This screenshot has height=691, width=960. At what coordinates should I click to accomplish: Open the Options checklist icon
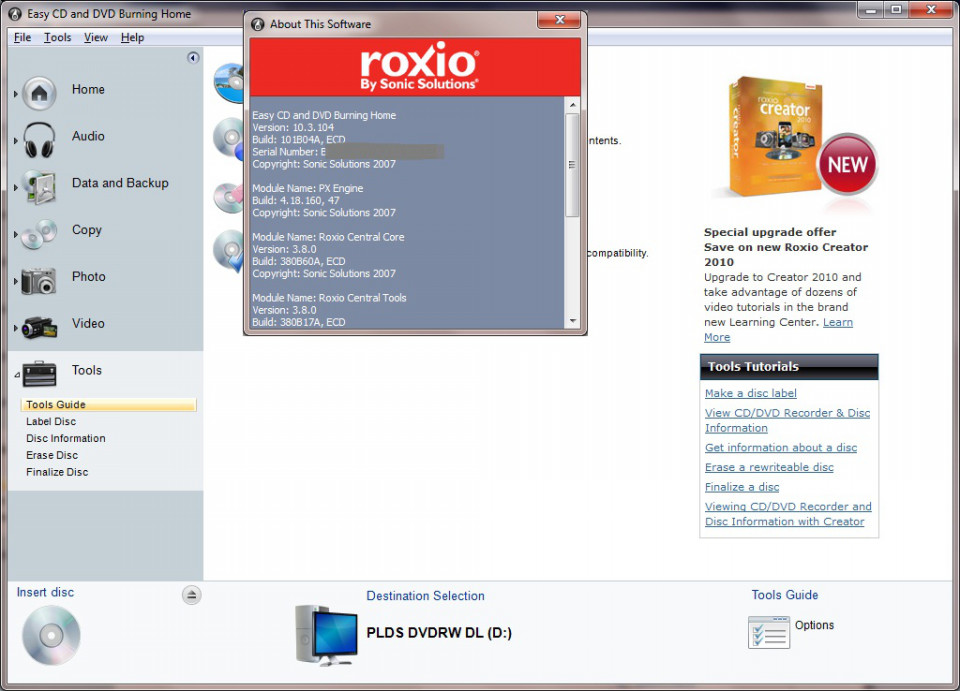tap(768, 632)
